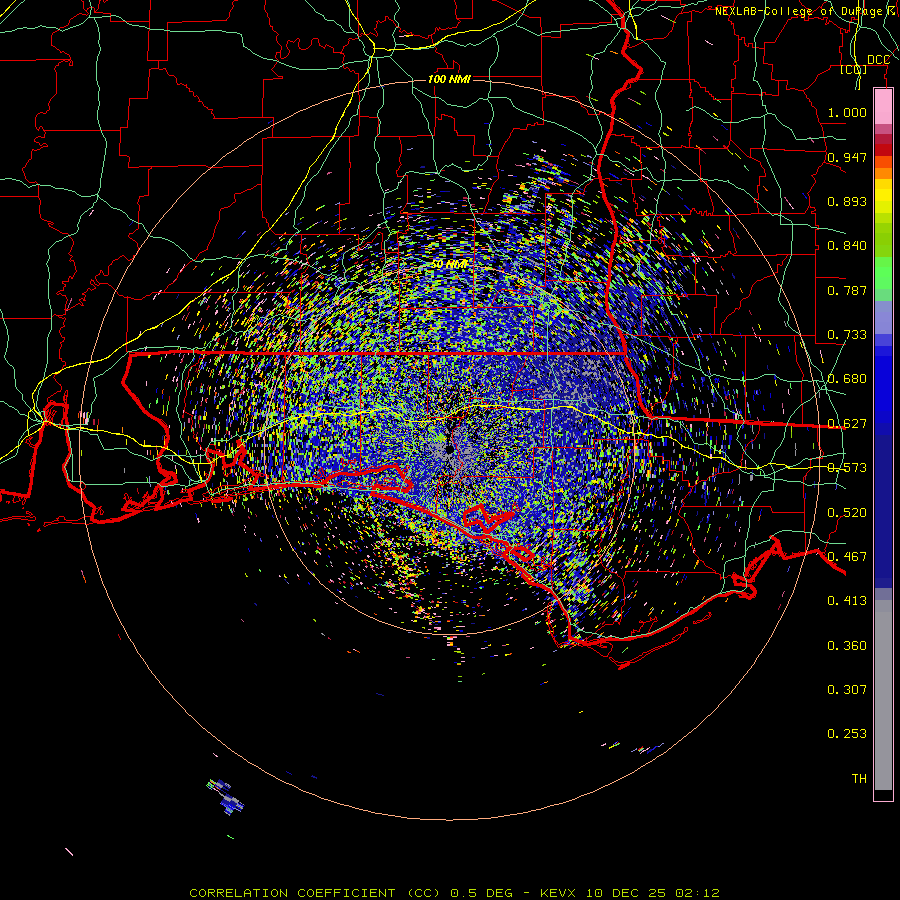900x900 pixels.
Task: Click the 50 NMI range ring label
Action: pyautogui.click(x=449, y=265)
